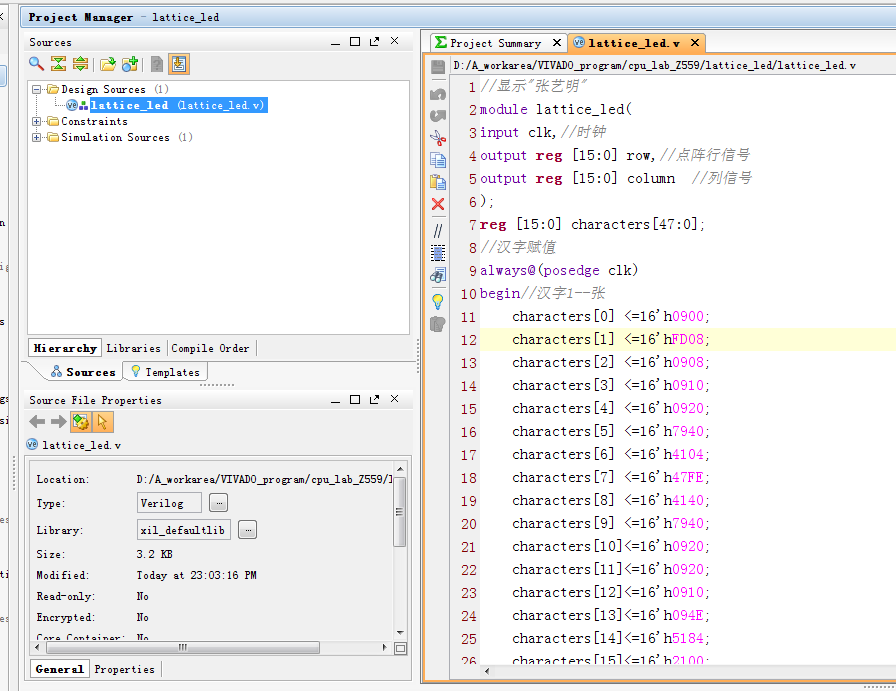The image size is (896, 691).
Task: Collapse the Design Sources tree node
Action: [x=37, y=89]
